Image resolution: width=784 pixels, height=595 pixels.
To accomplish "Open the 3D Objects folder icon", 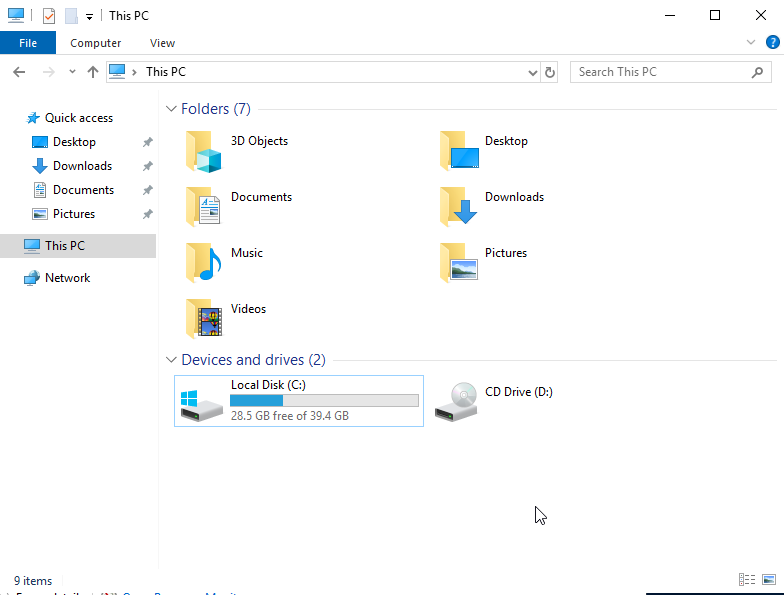I will pyautogui.click(x=203, y=151).
